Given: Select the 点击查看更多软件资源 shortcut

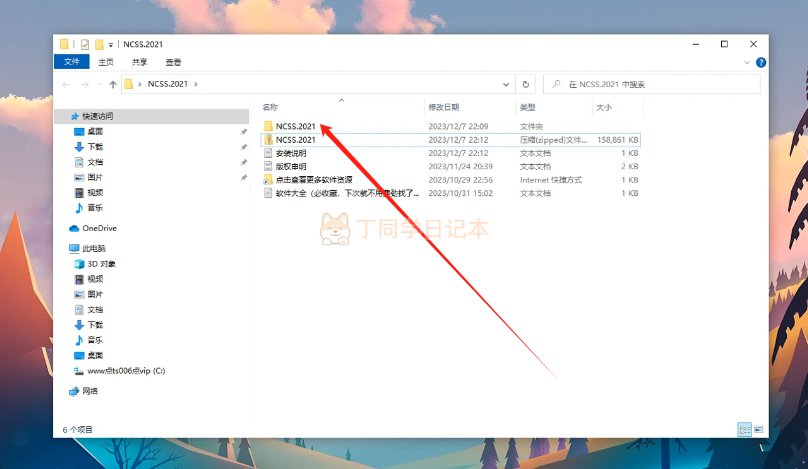Looking at the screenshot, I should tap(314, 180).
